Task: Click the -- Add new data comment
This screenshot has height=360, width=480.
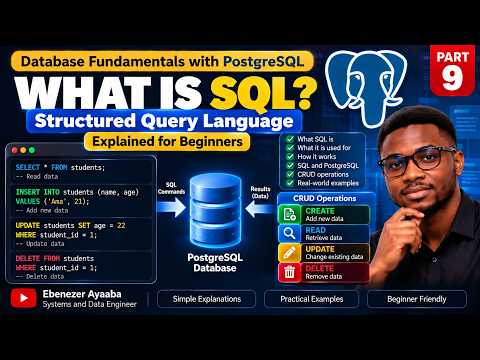Action: (42, 210)
